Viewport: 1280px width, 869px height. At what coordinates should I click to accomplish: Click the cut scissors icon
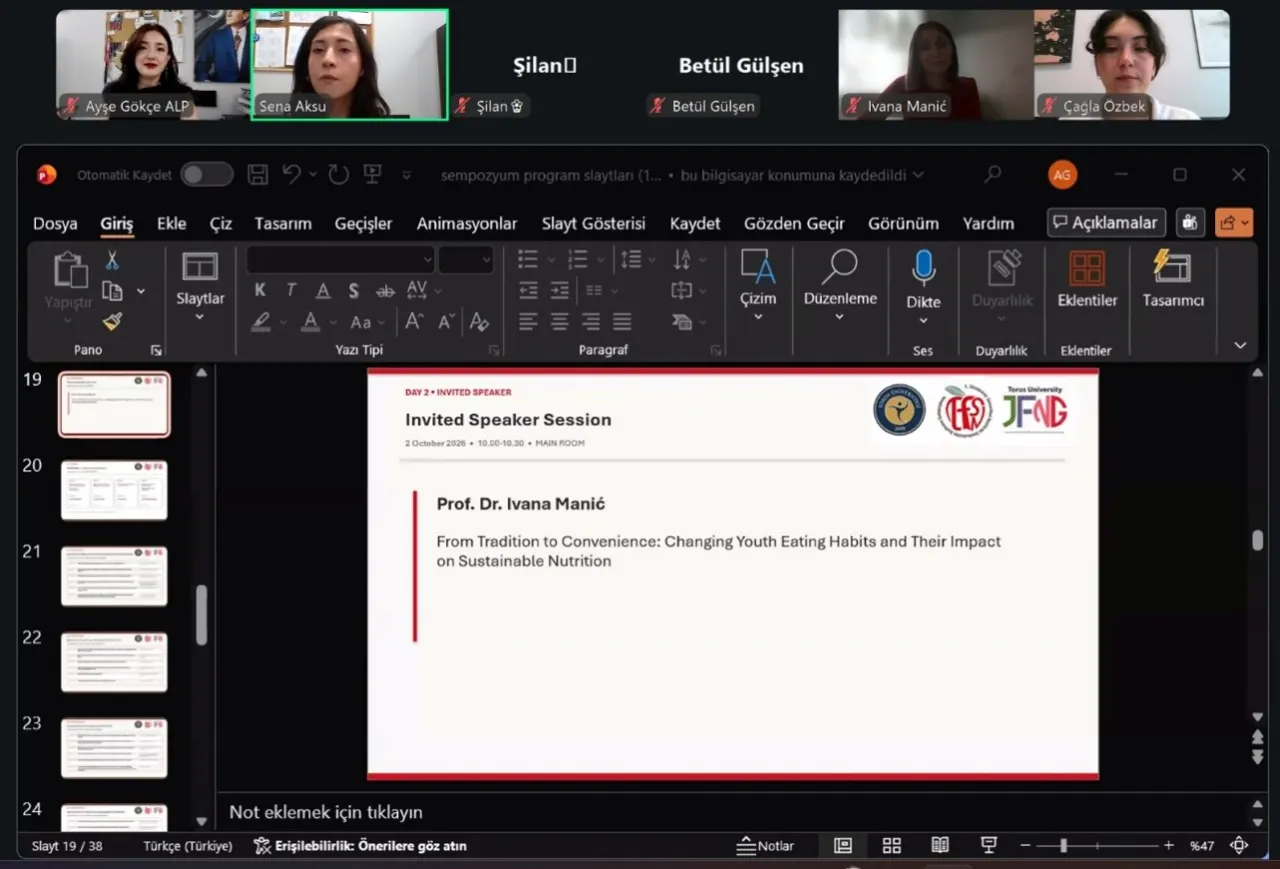[112, 260]
